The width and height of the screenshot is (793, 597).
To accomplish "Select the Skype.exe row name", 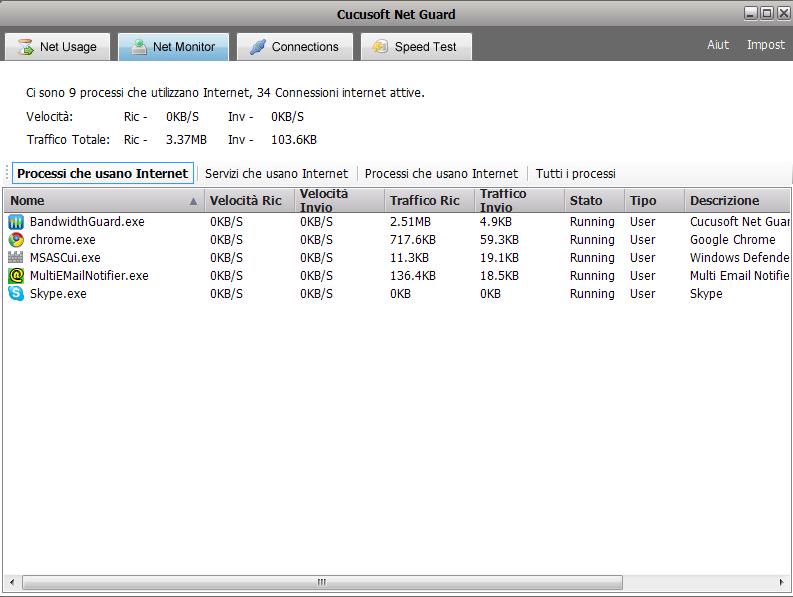I will click(58, 294).
